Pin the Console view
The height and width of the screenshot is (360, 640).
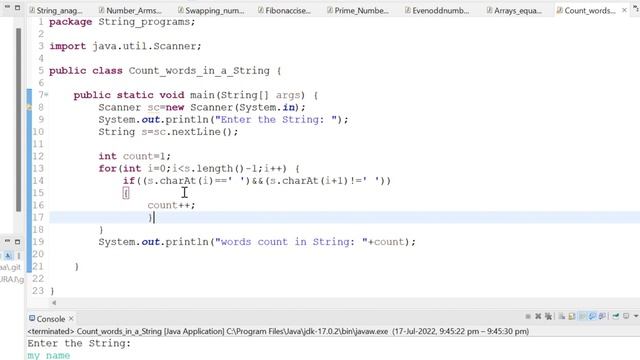click(616, 316)
